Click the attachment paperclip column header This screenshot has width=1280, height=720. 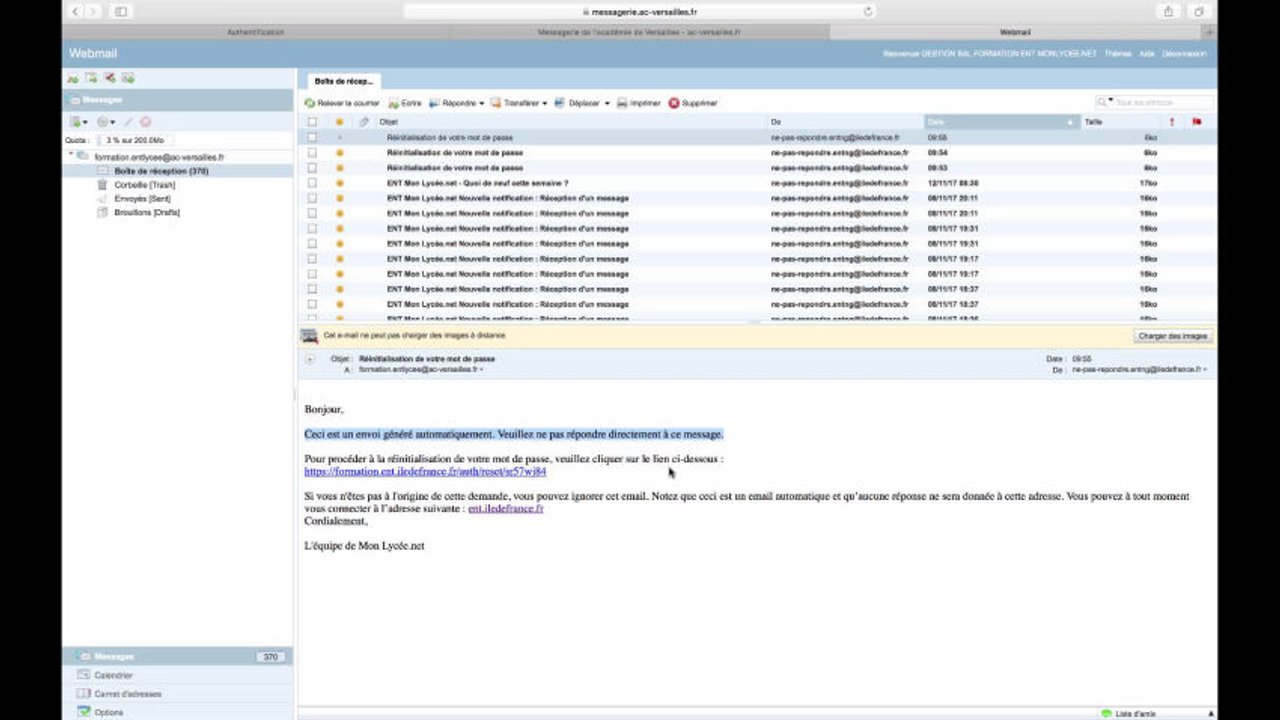tap(364, 122)
